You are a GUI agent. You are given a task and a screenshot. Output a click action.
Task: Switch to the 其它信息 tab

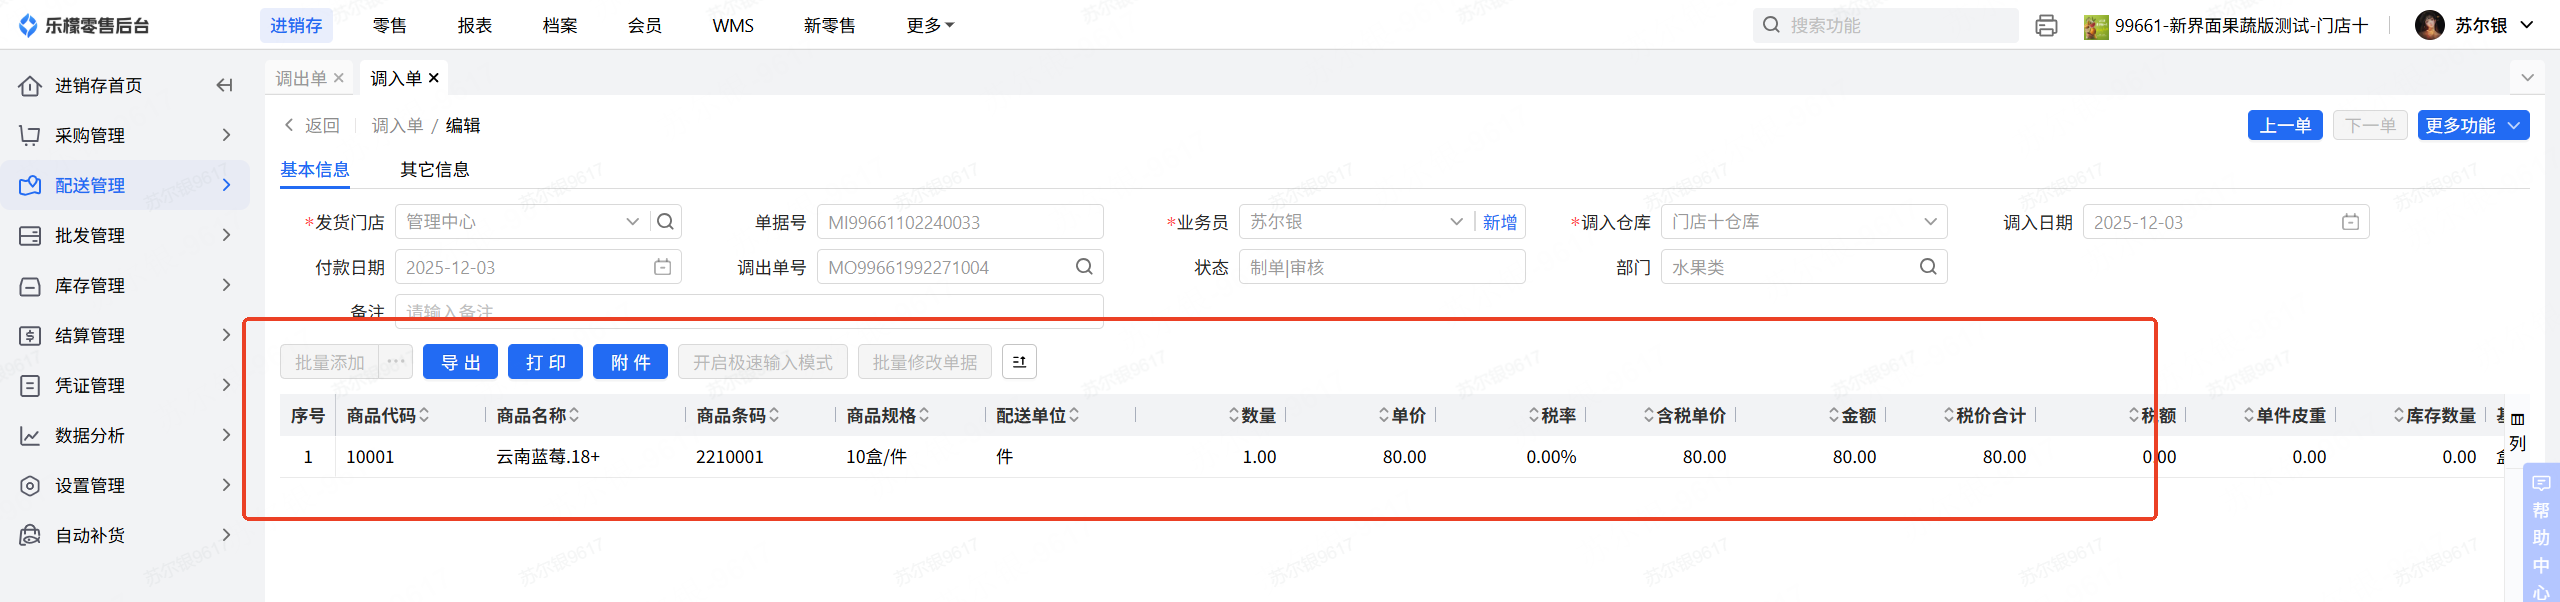pos(435,170)
